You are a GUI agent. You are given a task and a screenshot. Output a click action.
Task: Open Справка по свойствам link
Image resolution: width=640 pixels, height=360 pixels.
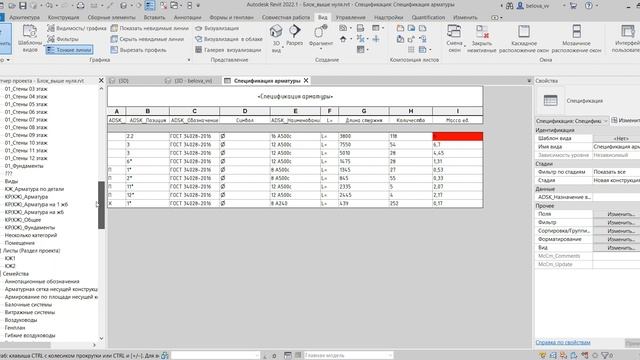(562, 342)
